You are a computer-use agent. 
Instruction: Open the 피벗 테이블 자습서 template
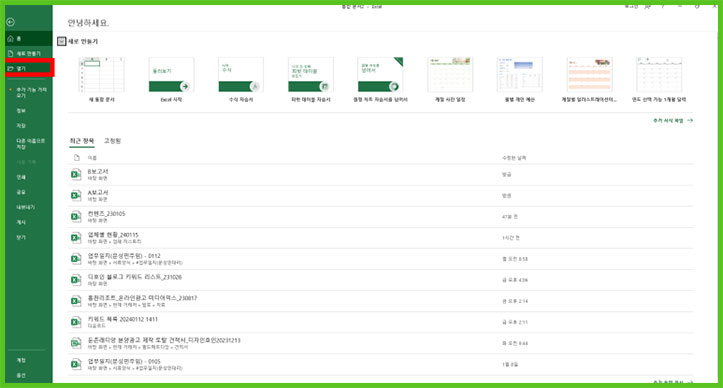click(x=311, y=75)
